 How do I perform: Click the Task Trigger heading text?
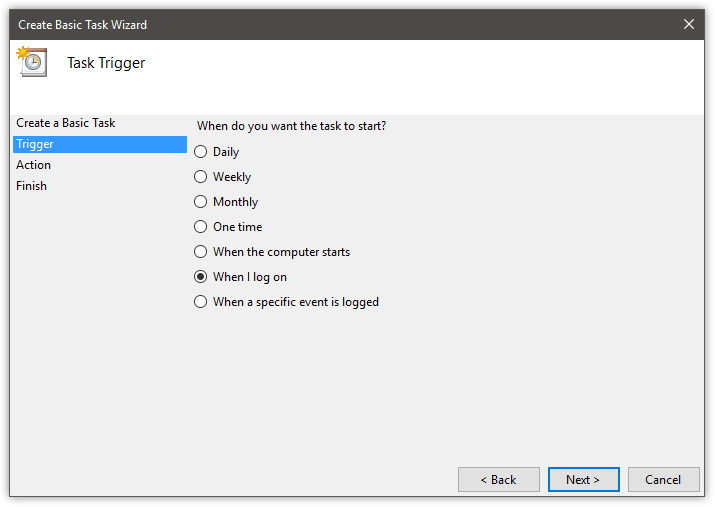pos(106,63)
